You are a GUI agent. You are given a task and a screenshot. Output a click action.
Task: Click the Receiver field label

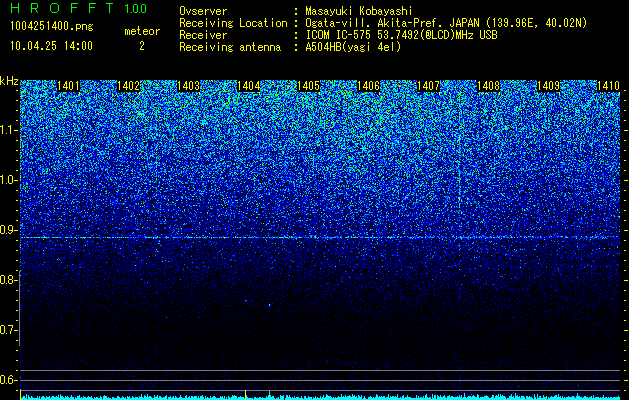(203, 35)
